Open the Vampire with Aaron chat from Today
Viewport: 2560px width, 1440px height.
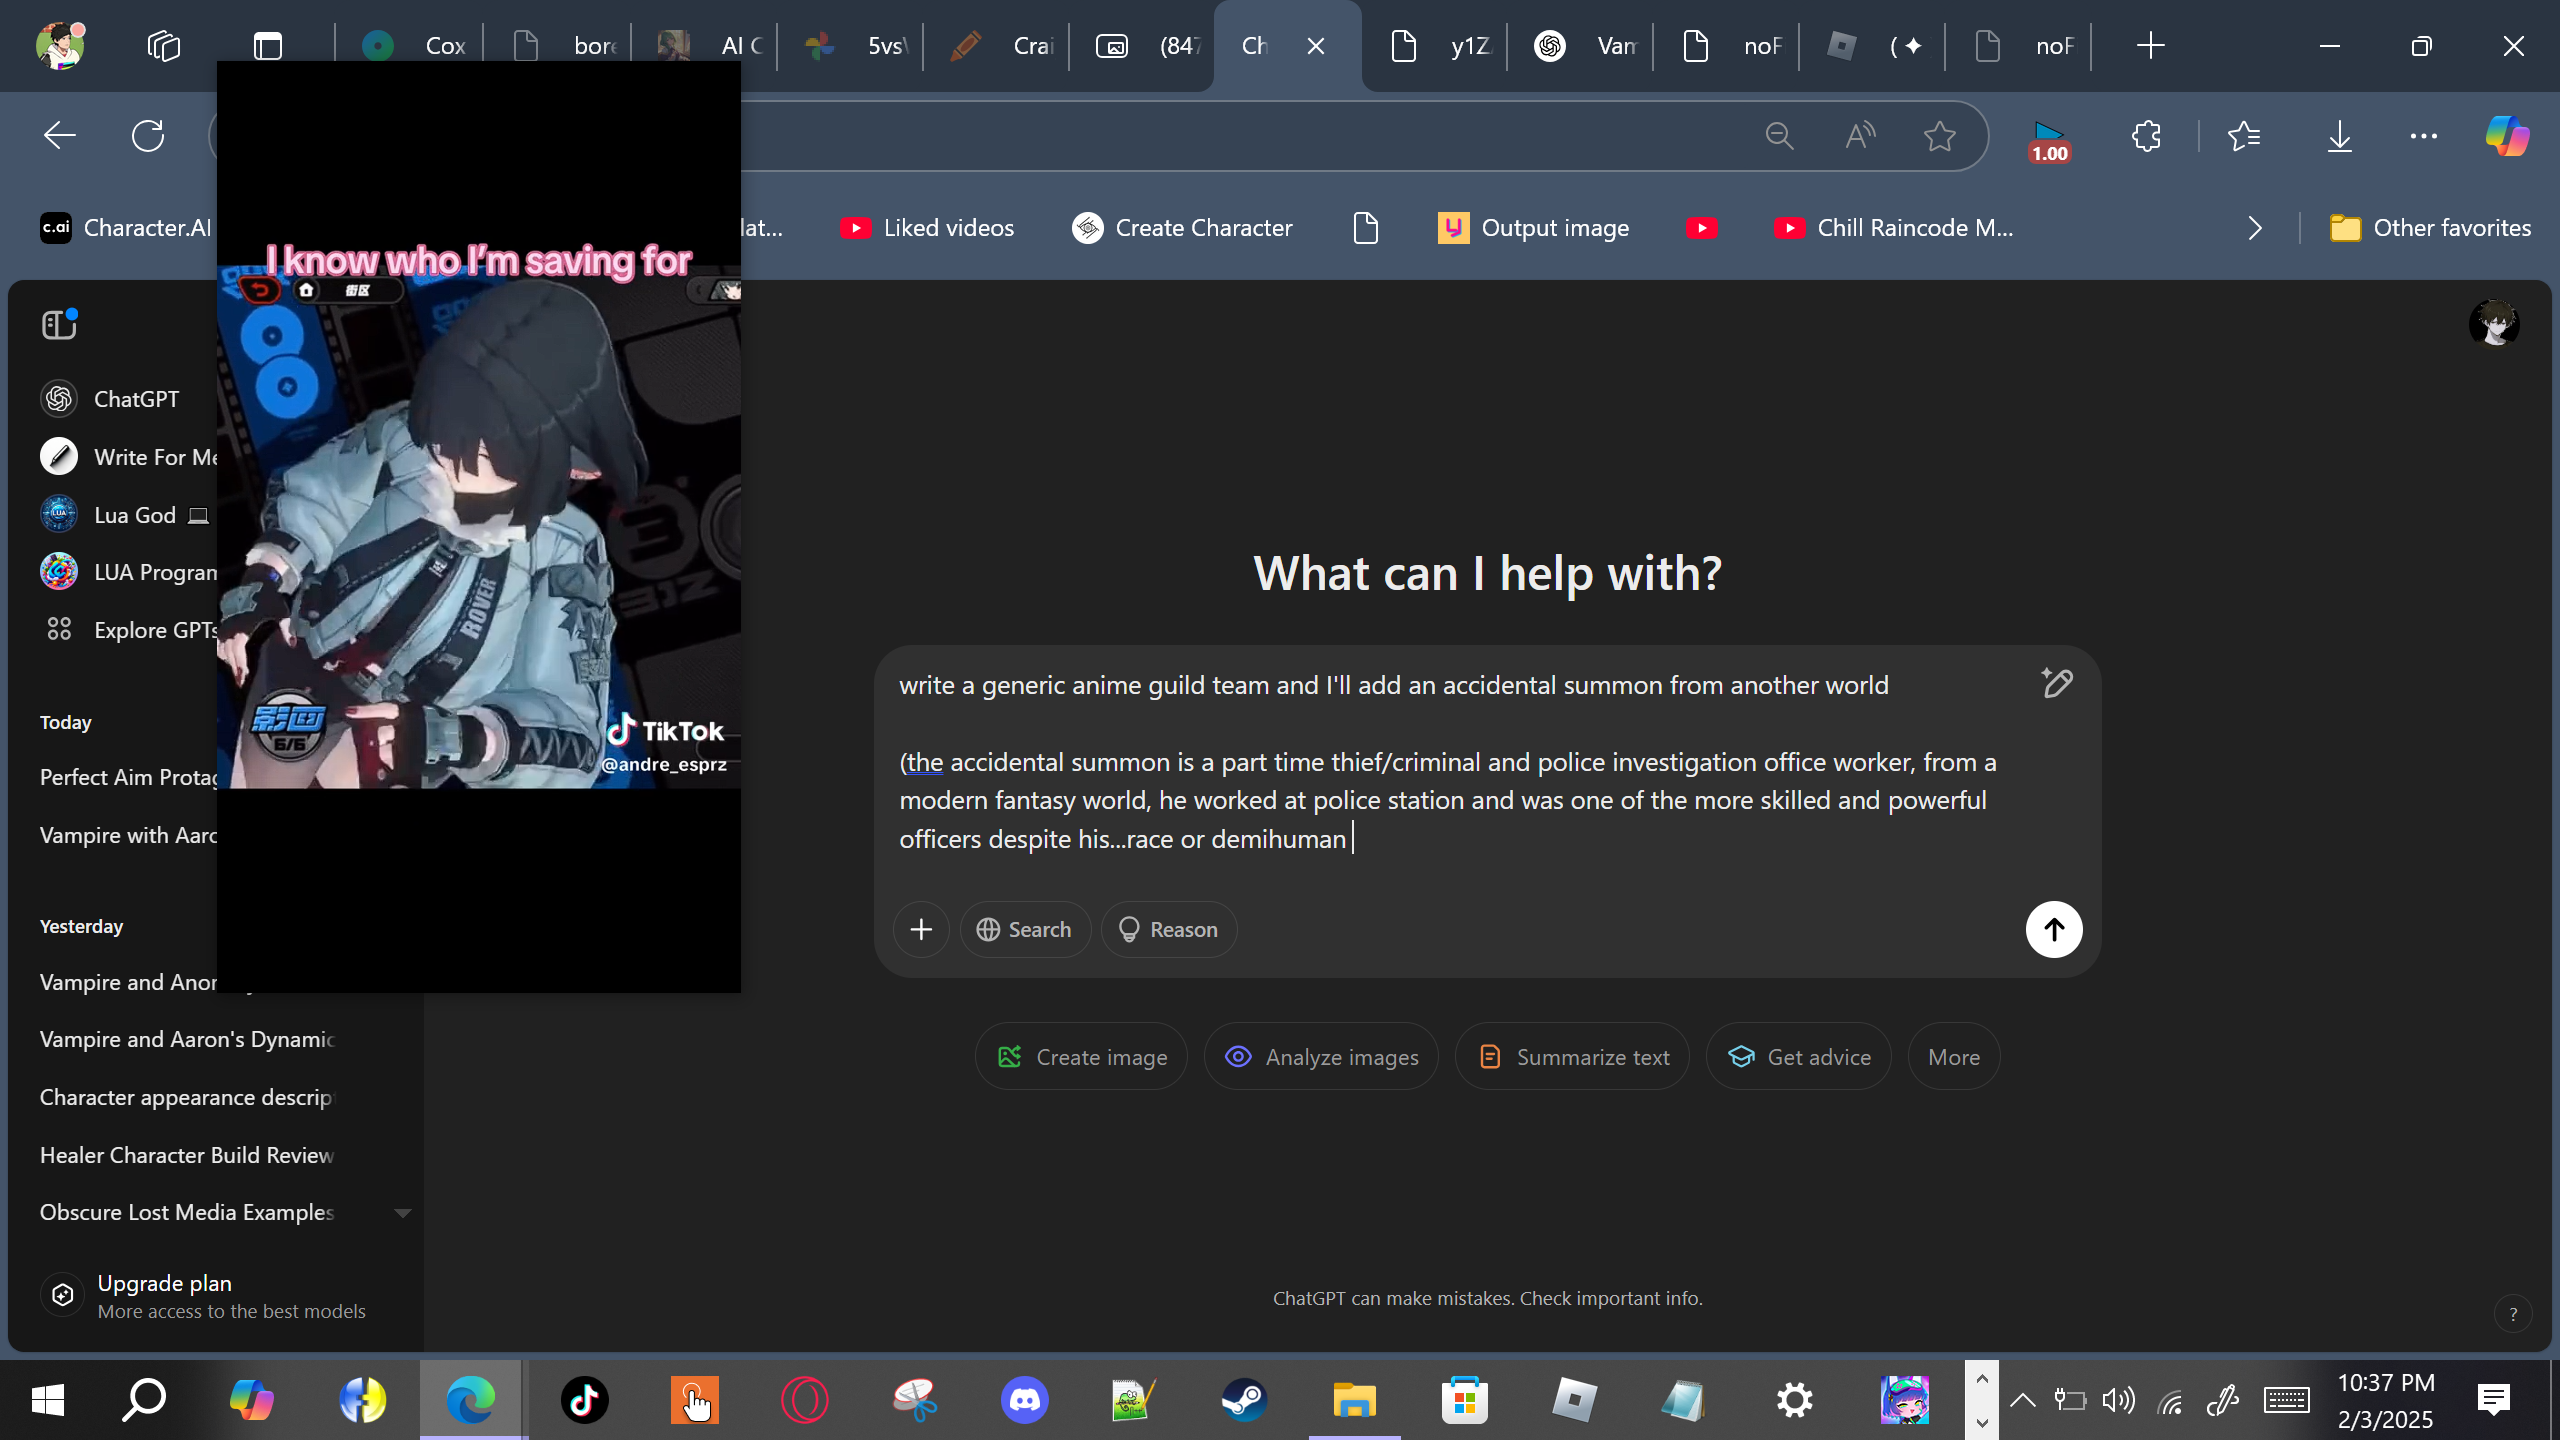128,835
